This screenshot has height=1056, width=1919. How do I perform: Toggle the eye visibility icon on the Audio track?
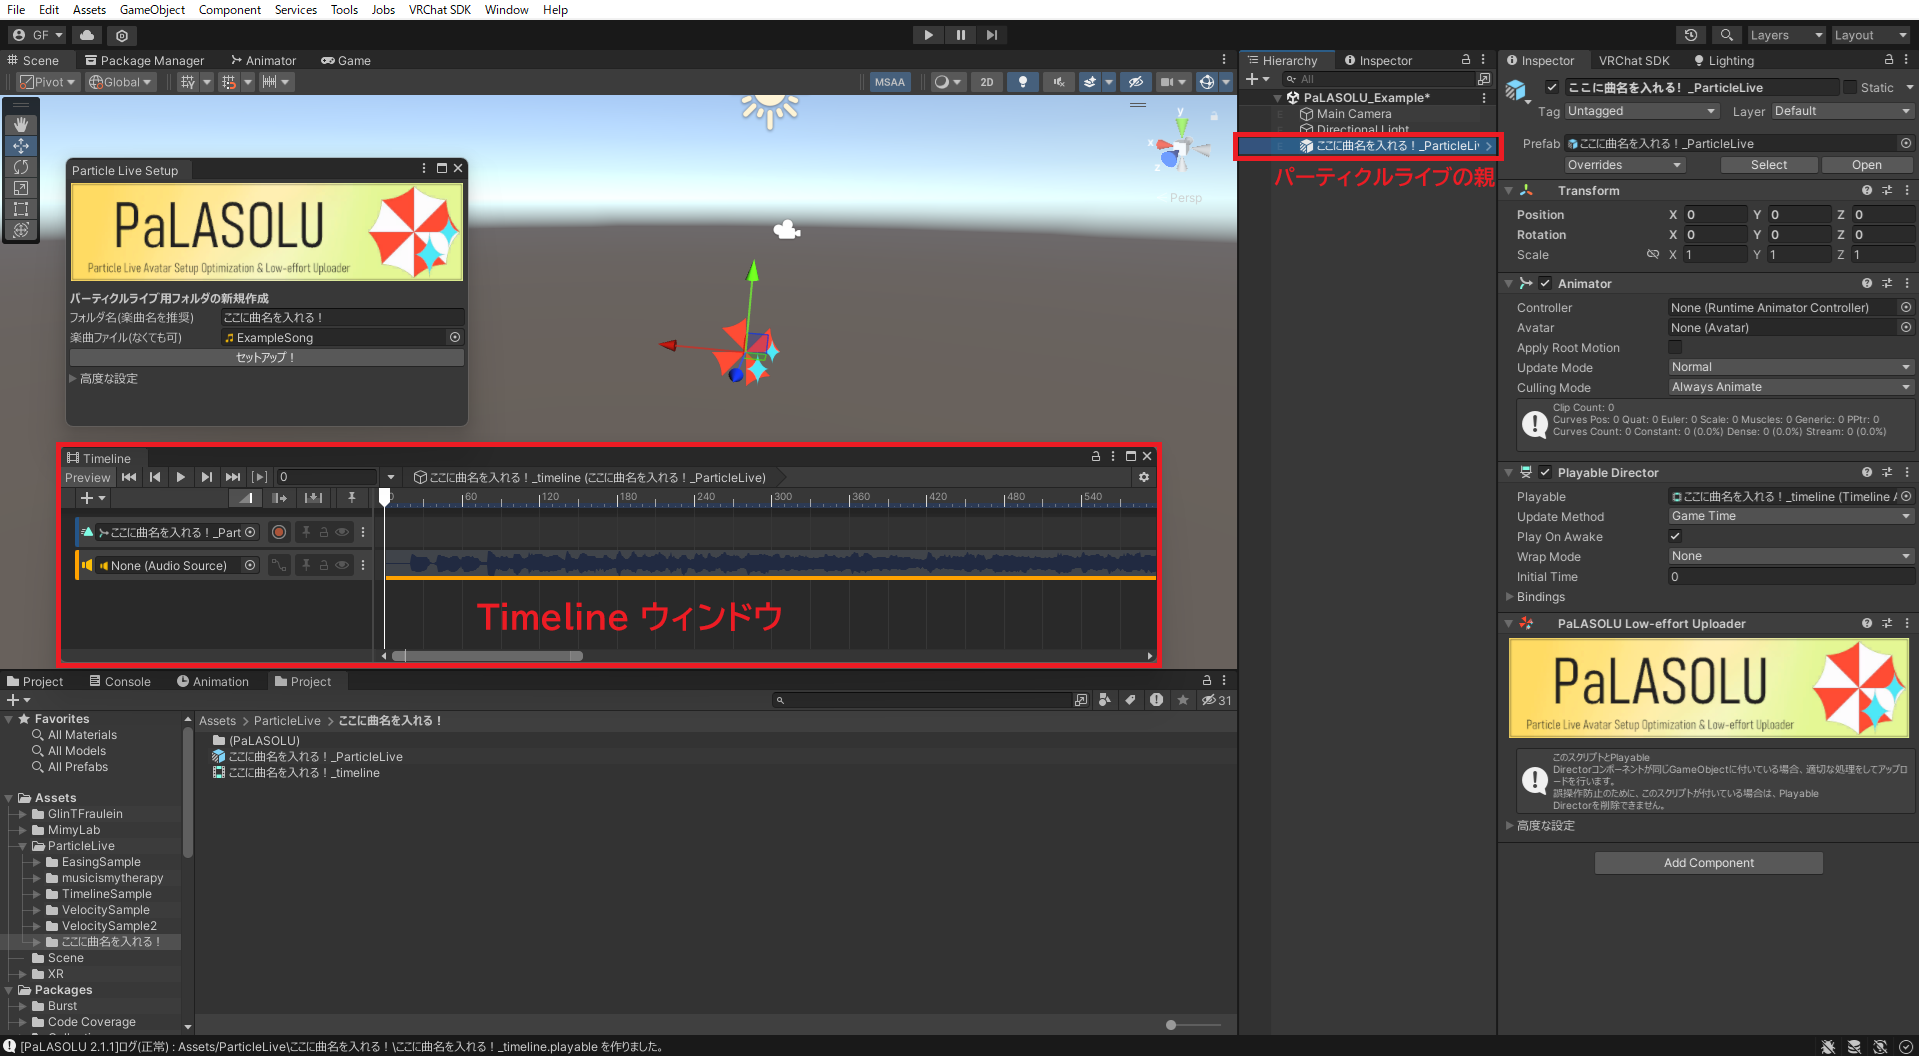click(x=341, y=565)
